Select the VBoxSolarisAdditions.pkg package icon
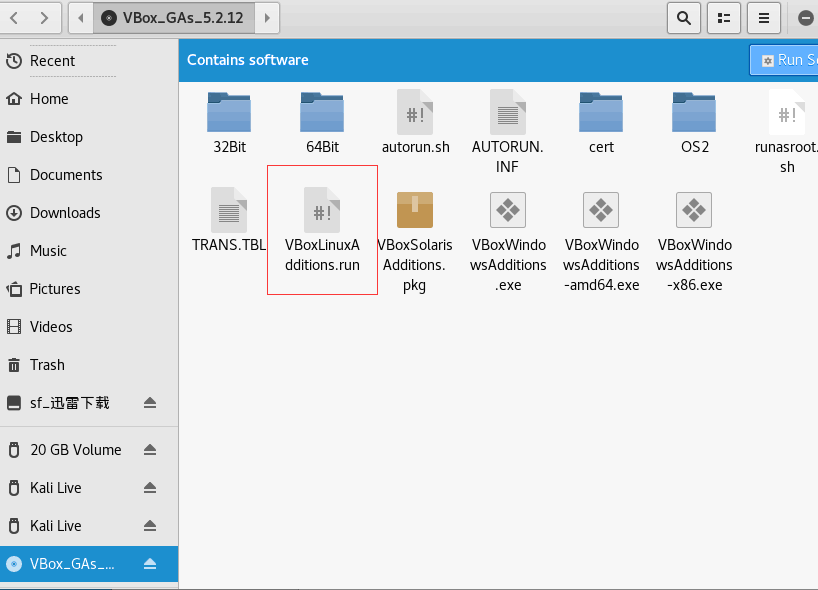The height and width of the screenshot is (590, 818). (415, 210)
